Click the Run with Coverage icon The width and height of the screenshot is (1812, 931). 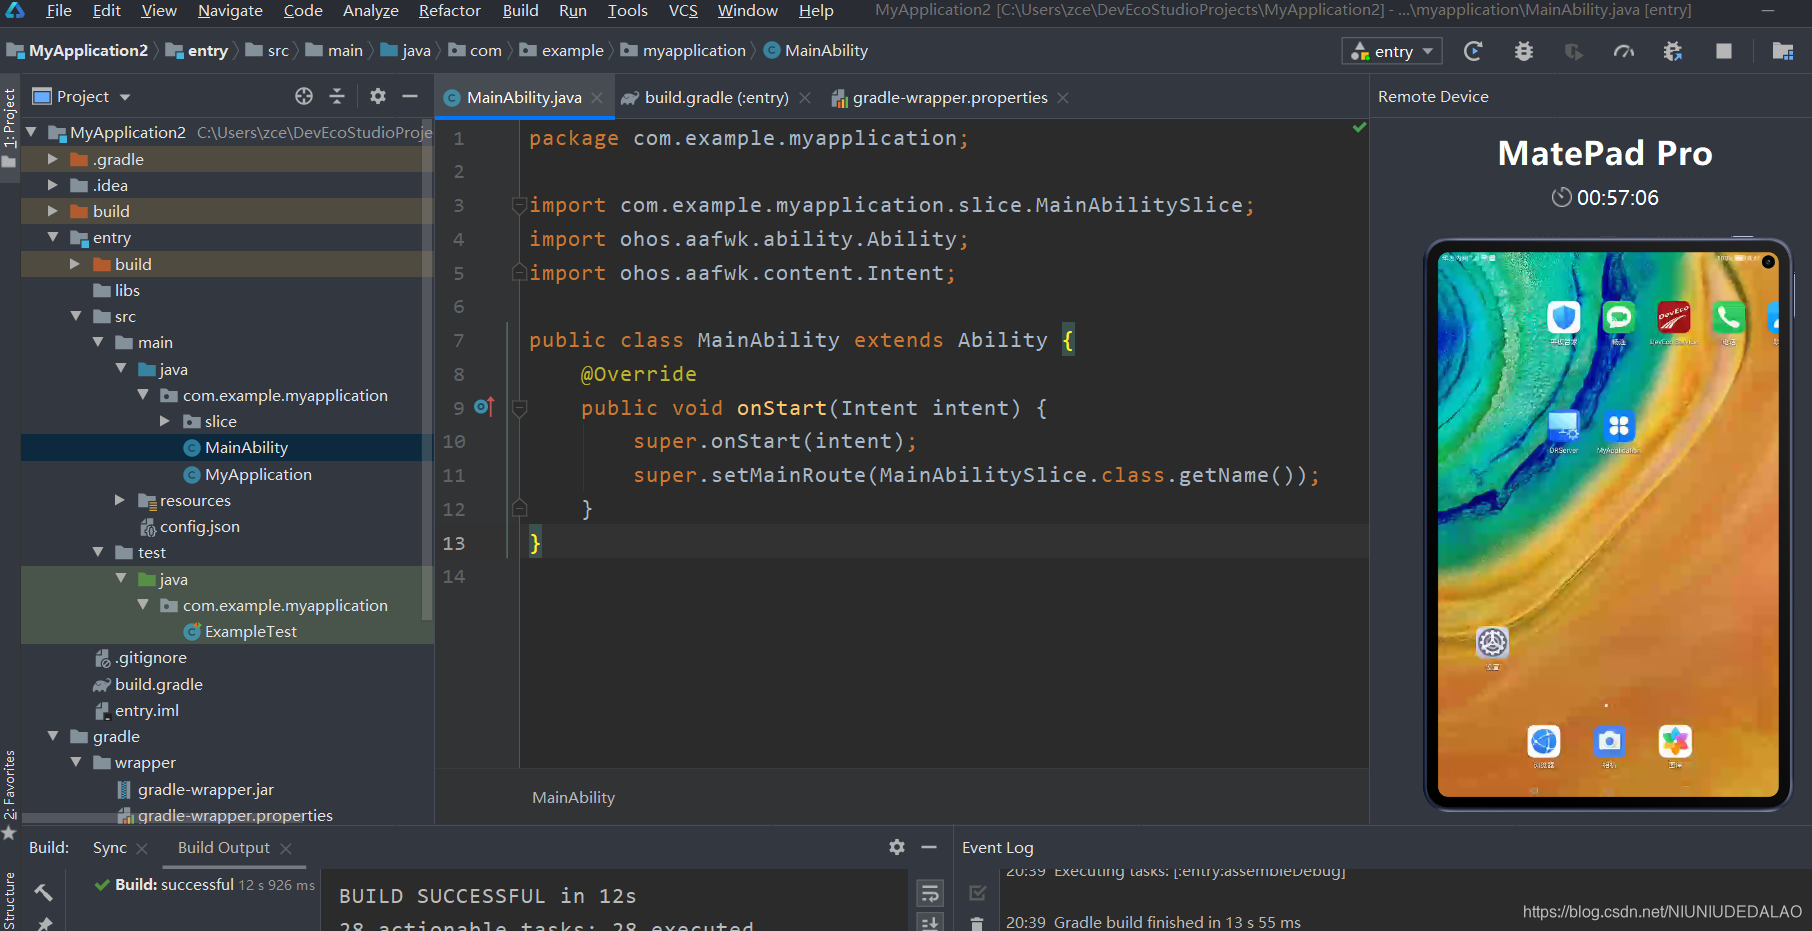[1573, 51]
